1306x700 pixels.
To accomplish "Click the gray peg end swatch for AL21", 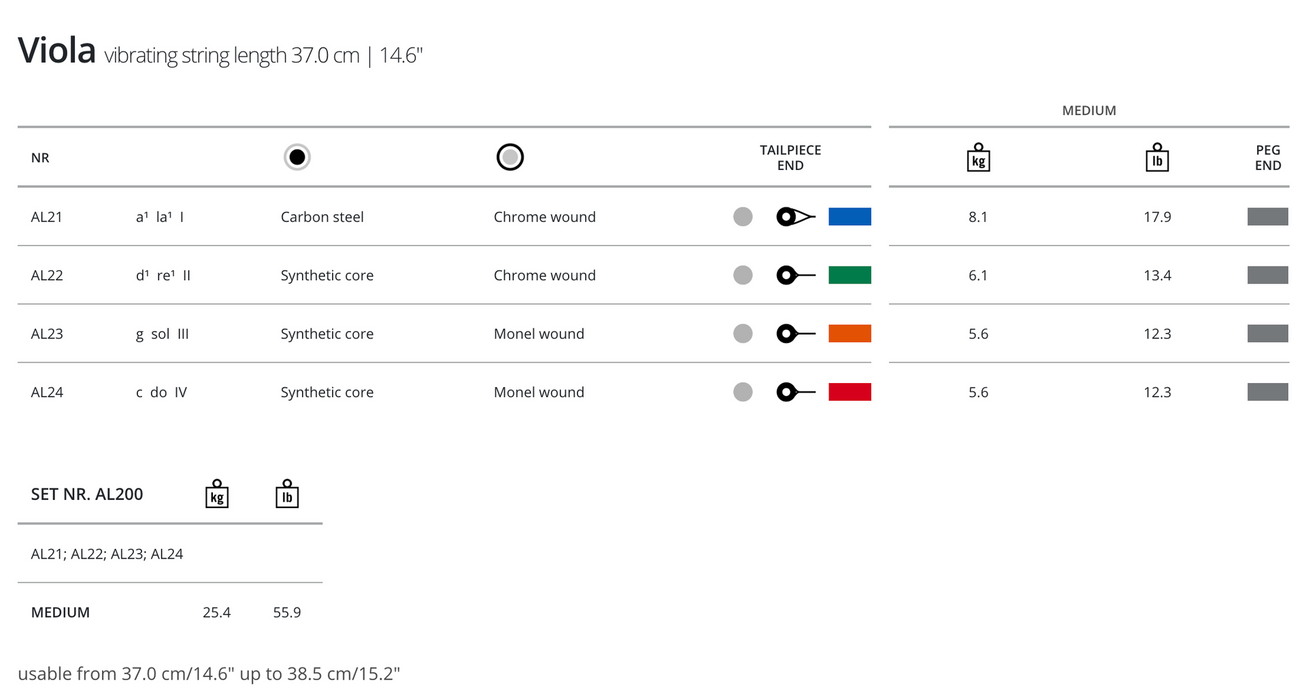I will [x=1267, y=216].
